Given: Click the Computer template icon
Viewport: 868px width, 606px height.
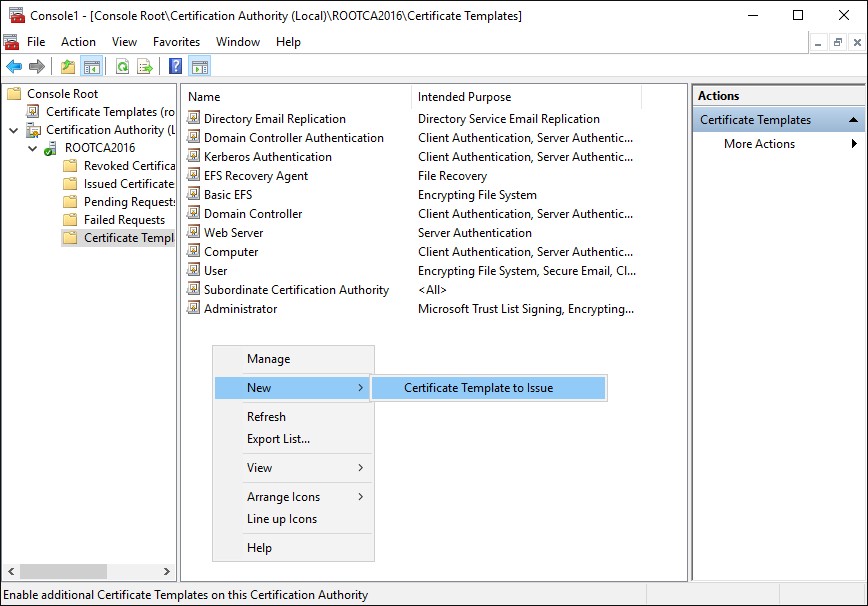Looking at the screenshot, I should (x=193, y=251).
